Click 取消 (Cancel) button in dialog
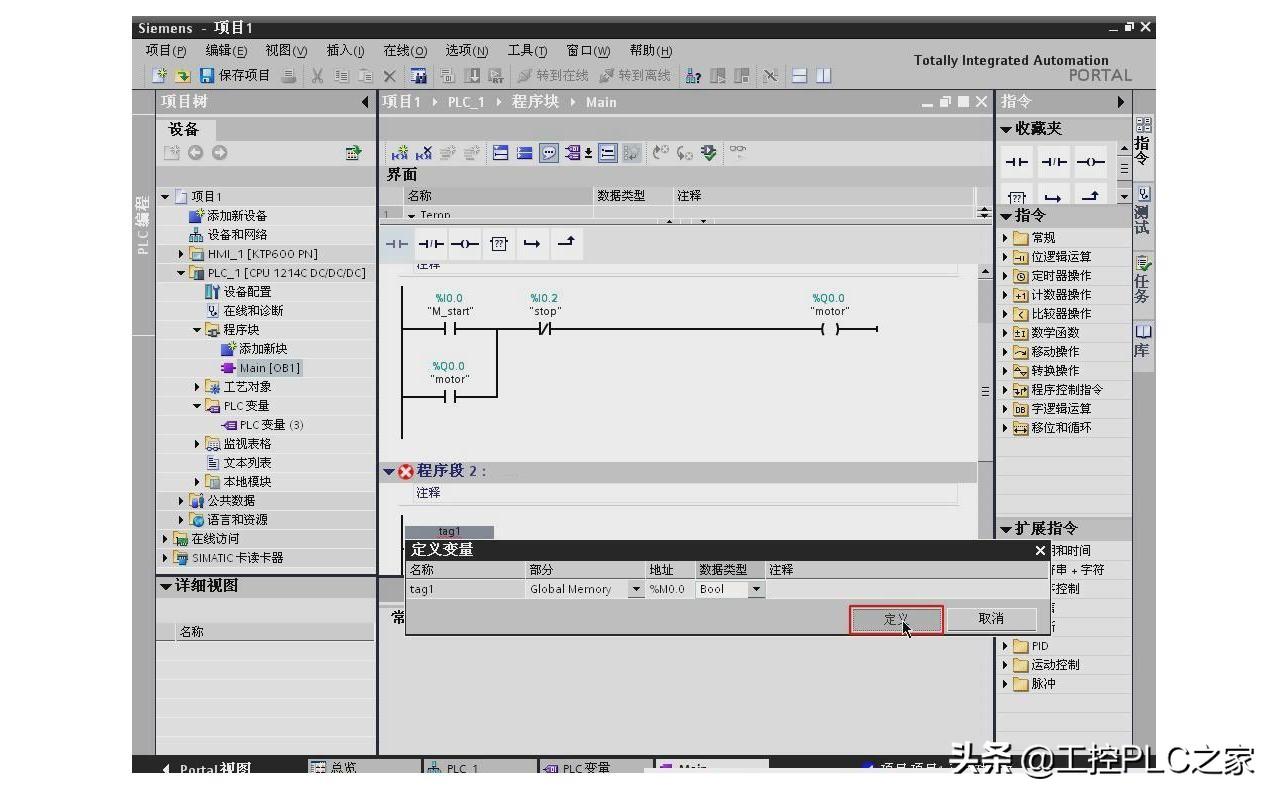The image size is (1280, 800). [x=991, y=619]
